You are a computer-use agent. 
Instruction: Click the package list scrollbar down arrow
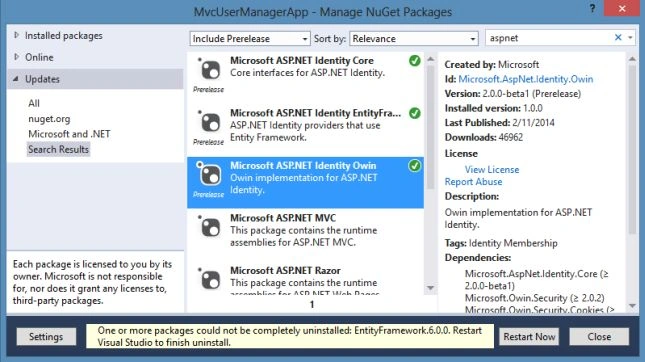(x=430, y=288)
